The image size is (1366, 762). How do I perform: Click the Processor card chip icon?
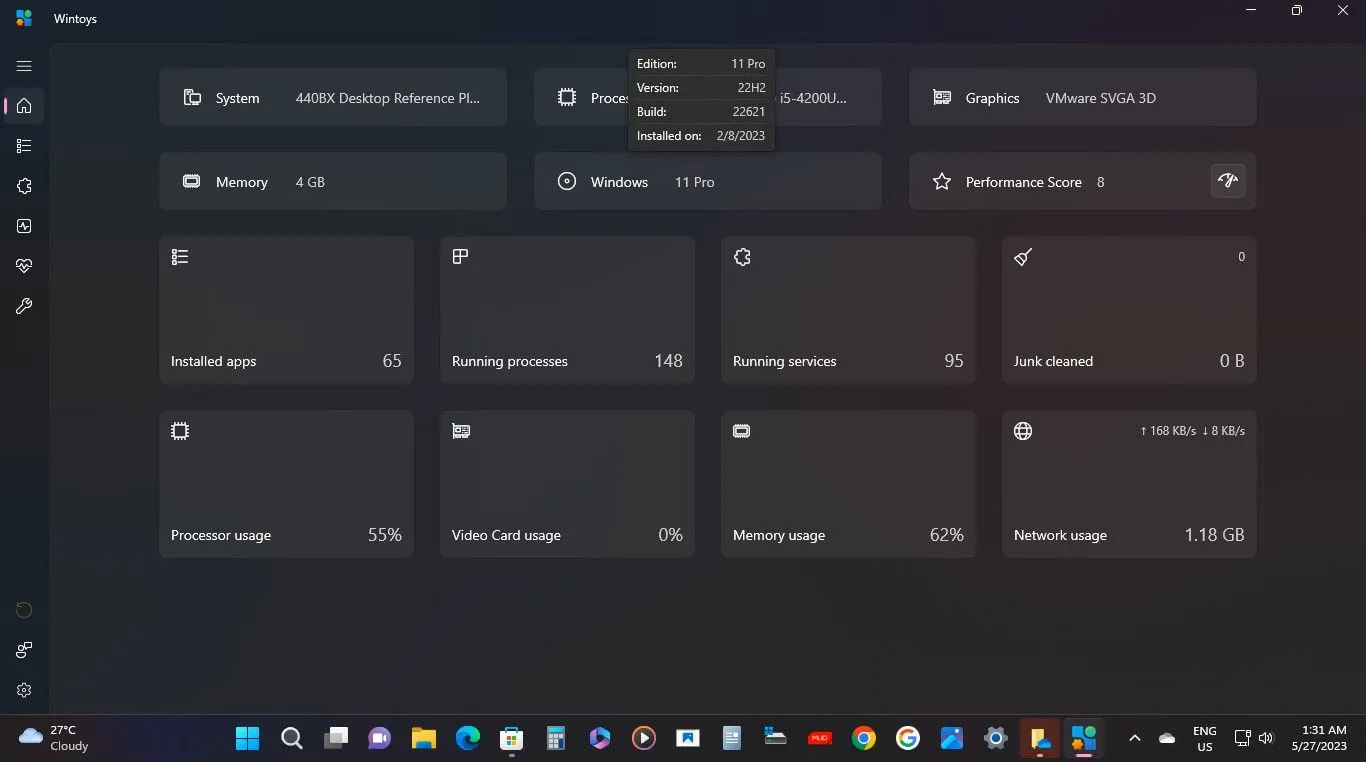(567, 97)
